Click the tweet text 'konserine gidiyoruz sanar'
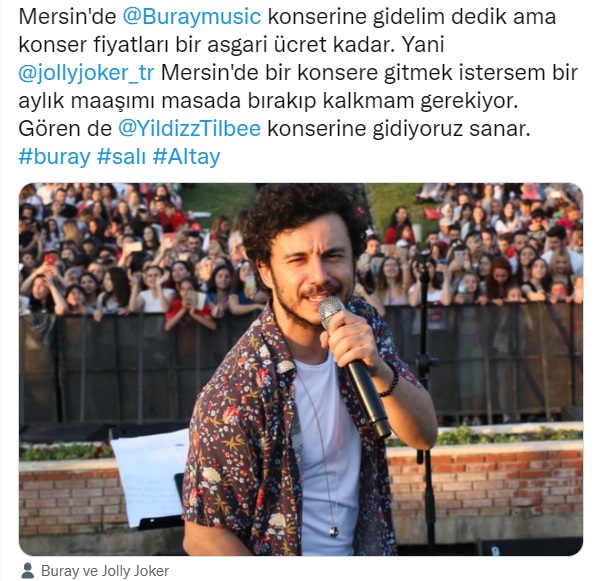 pos(398,129)
